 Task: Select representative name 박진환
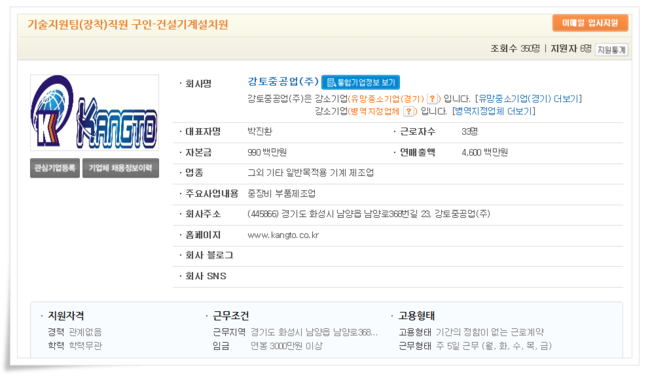[x=260, y=131]
